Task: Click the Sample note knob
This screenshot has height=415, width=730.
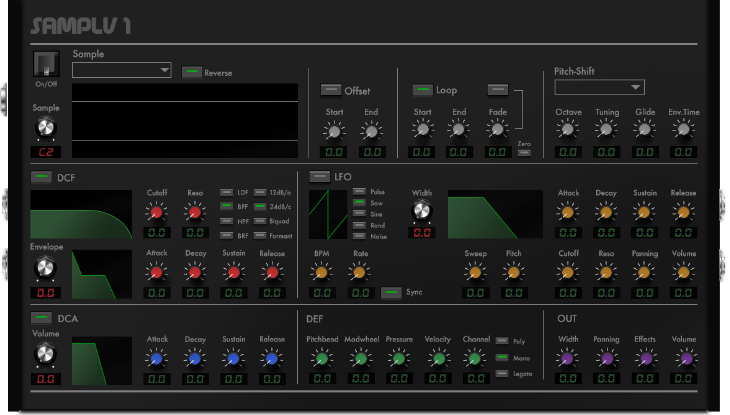Action: pyautogui.click(x=46, y=128)
